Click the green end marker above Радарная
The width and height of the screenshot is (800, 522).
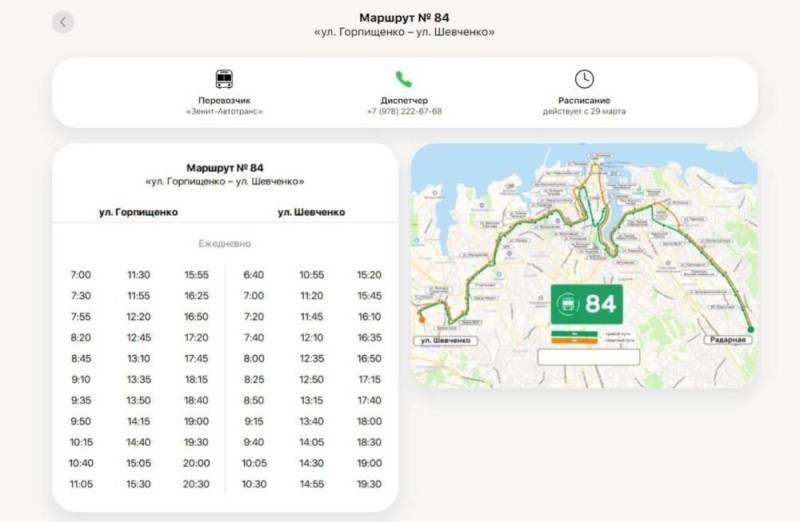coord(751,328)
